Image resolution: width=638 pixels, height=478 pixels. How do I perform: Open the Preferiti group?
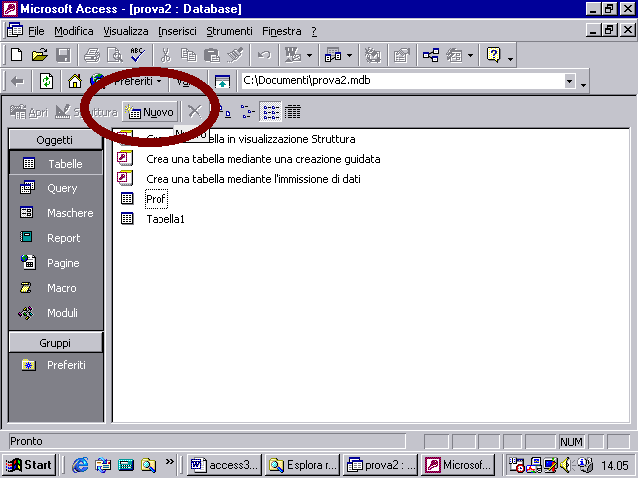[x=55, y=365]
